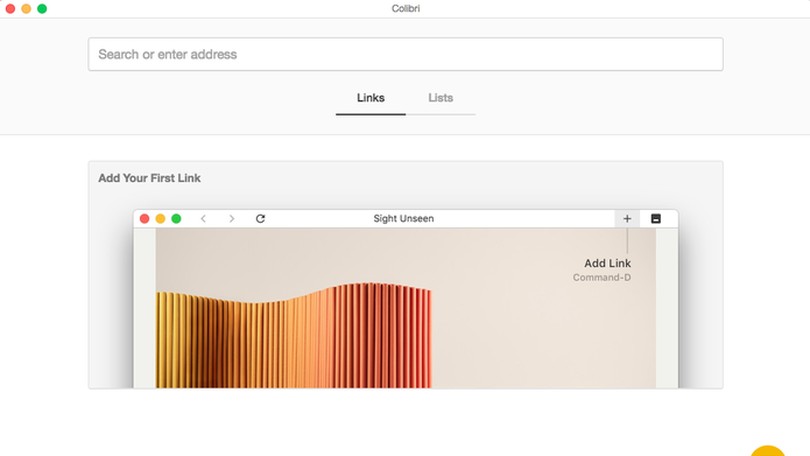Click the plus Add Link icon
The height and width of the screenshot is (456, 810).
627,218
